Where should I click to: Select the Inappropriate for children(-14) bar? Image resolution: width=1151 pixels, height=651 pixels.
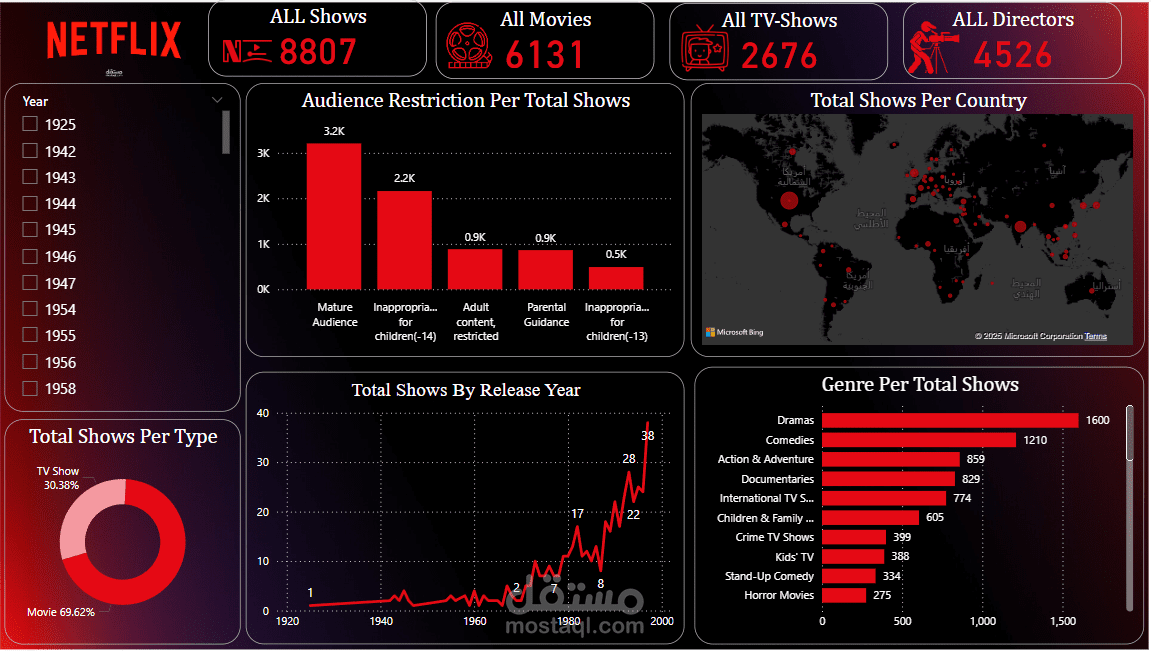click(404, 241)
